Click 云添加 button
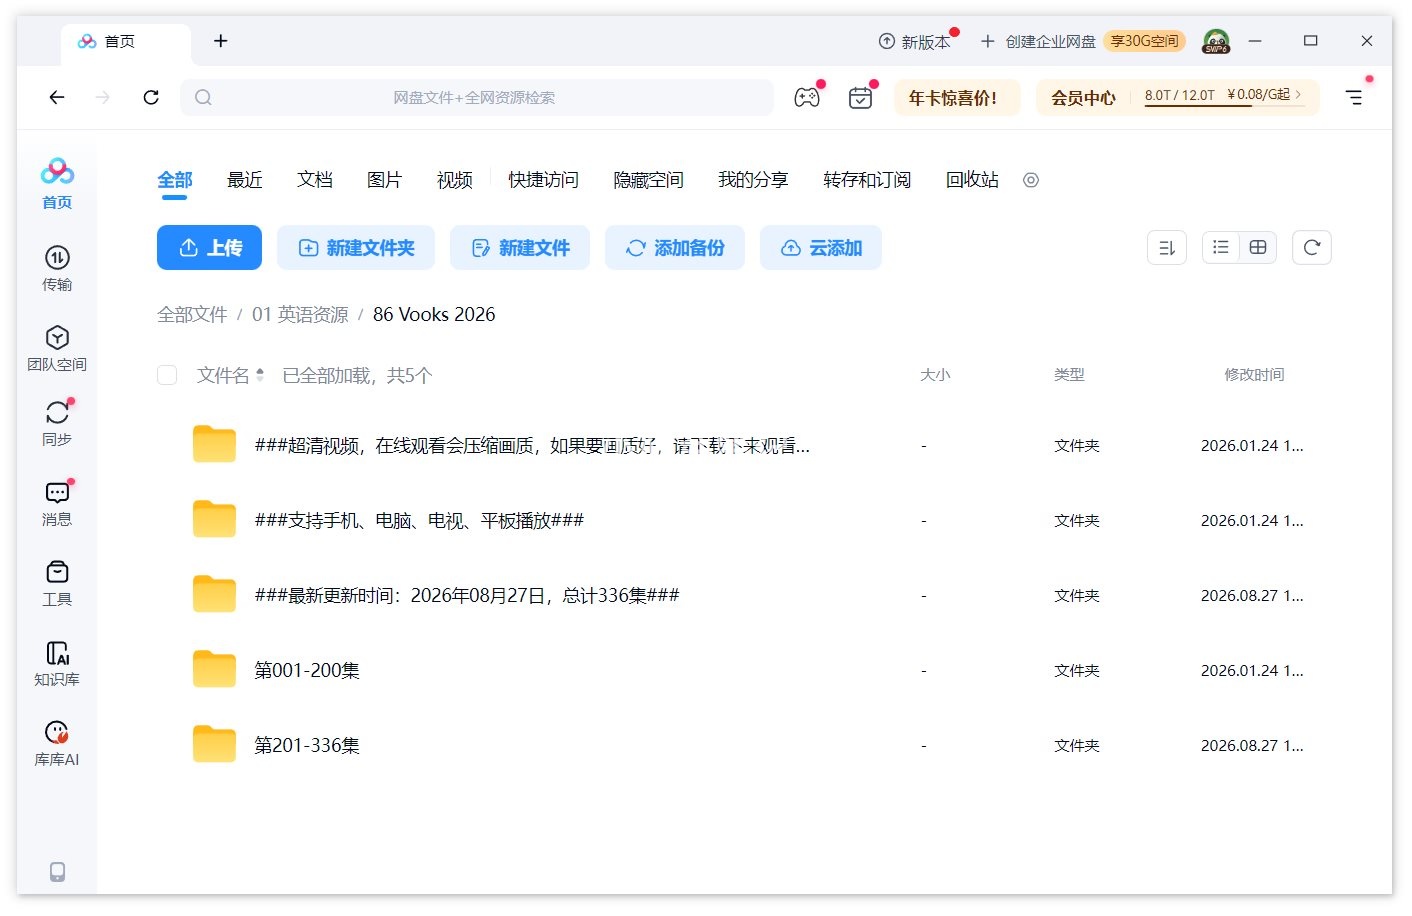The width and height of the screenshot is (1412, 916). coord(821,247)
